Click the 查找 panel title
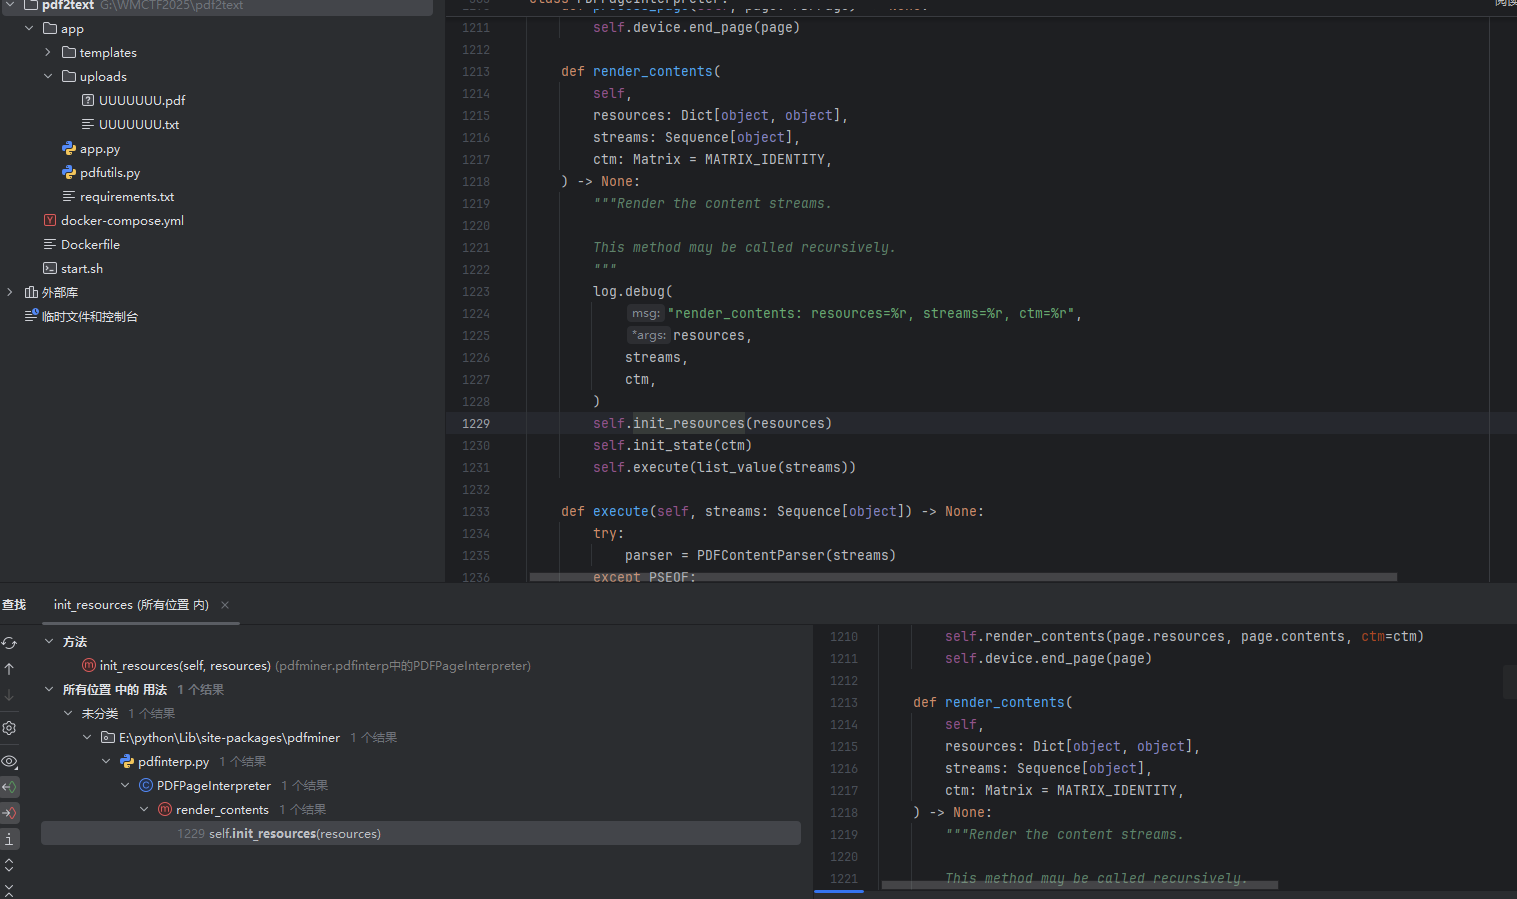Viewport: 1517px width, 899px height. click(14, 605)
